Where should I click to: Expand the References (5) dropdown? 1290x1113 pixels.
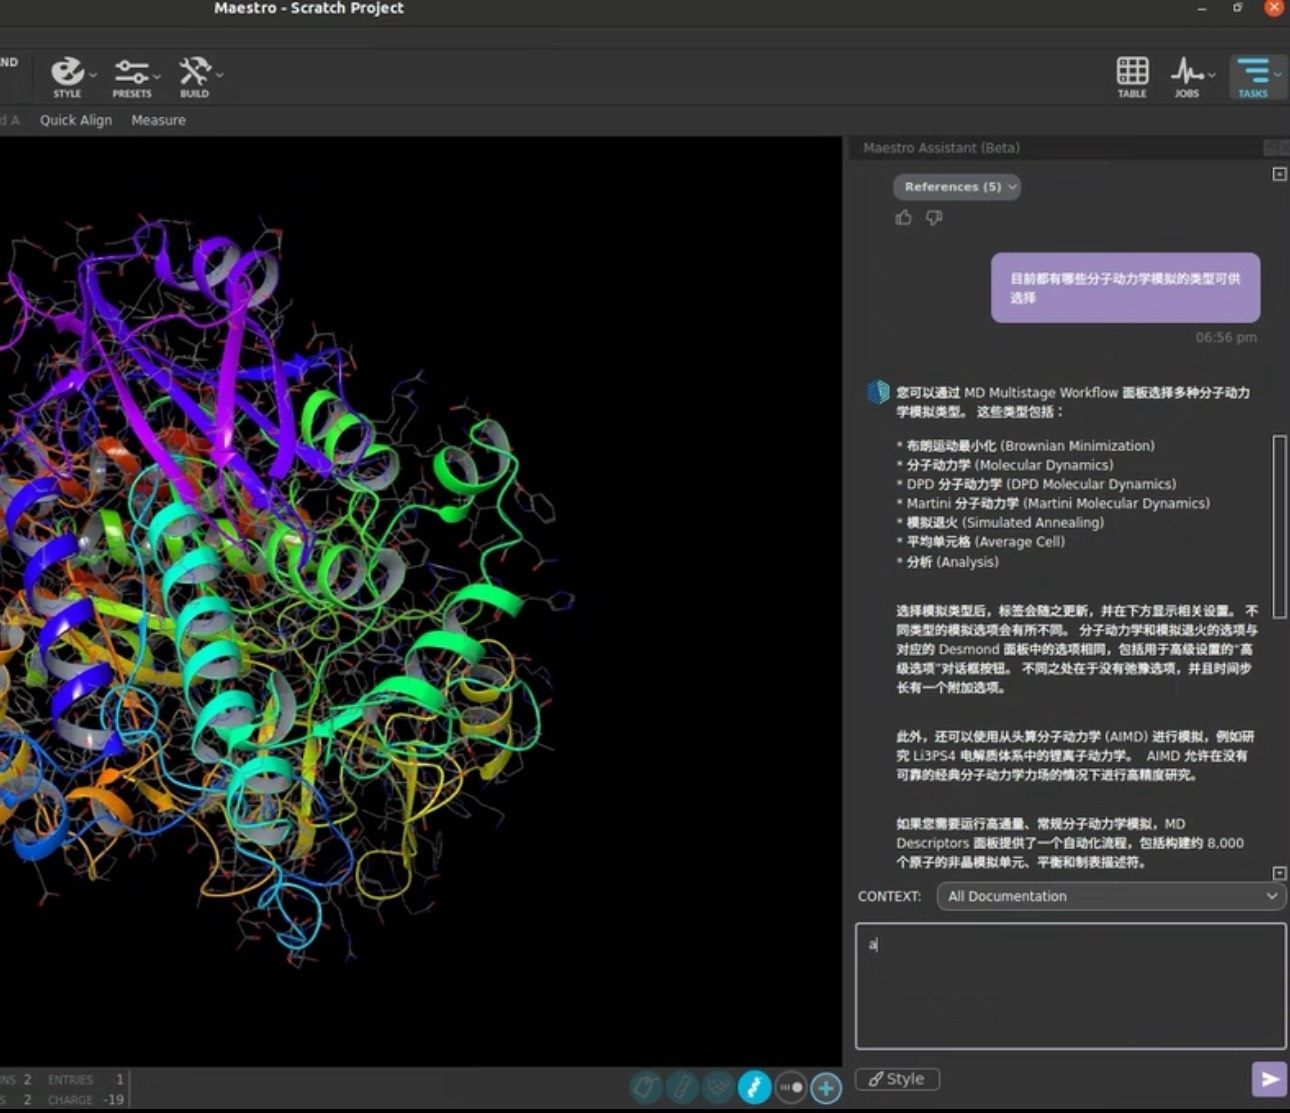(956, 187)
